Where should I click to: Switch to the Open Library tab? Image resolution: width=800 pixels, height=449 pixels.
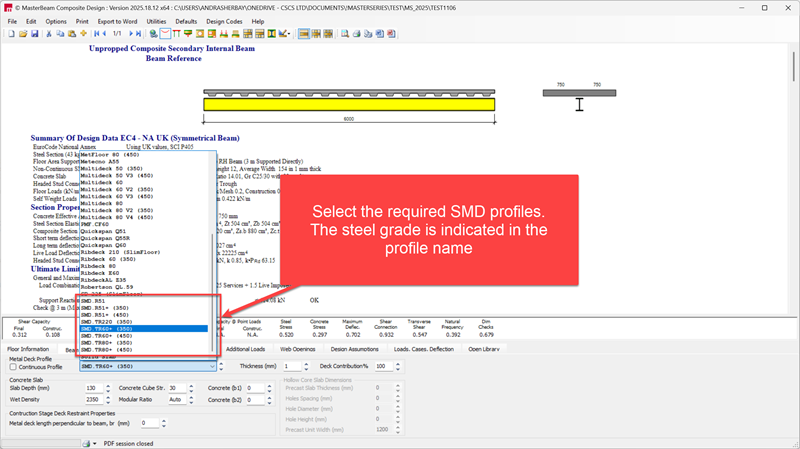coord(484,349)
